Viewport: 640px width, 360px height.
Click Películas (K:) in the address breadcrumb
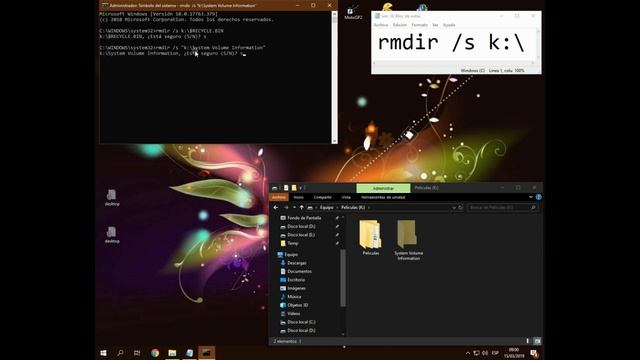coord(353,207)
